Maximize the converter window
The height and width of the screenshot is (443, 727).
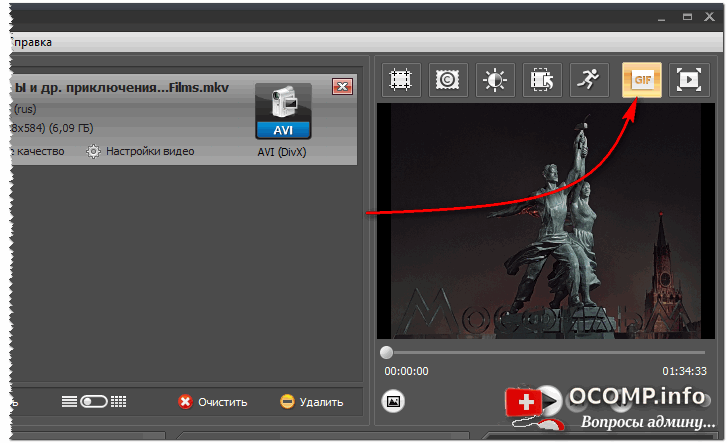point(687,17)
